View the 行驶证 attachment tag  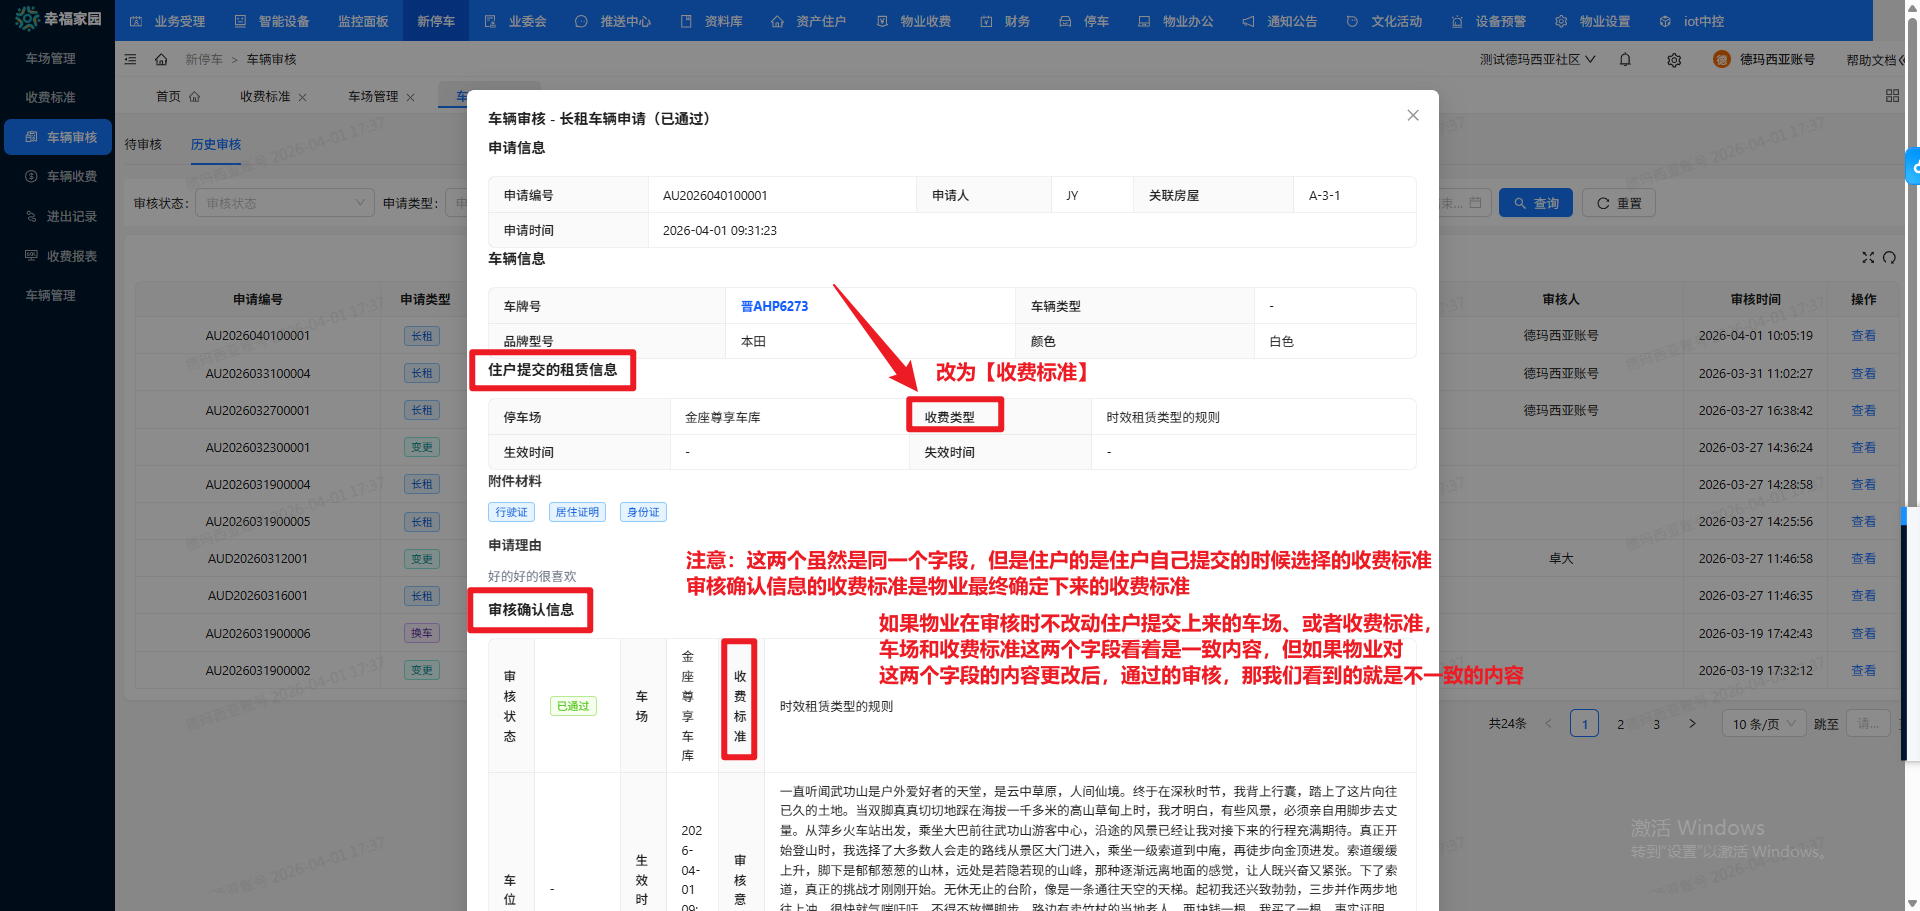511,511
